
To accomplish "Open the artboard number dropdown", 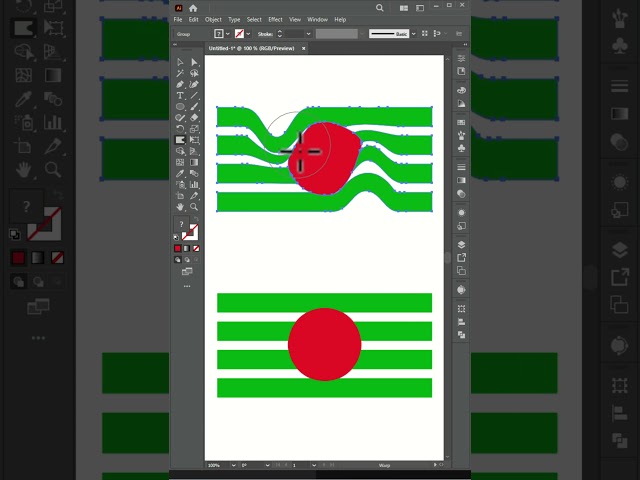I will [x=313, y=465].
